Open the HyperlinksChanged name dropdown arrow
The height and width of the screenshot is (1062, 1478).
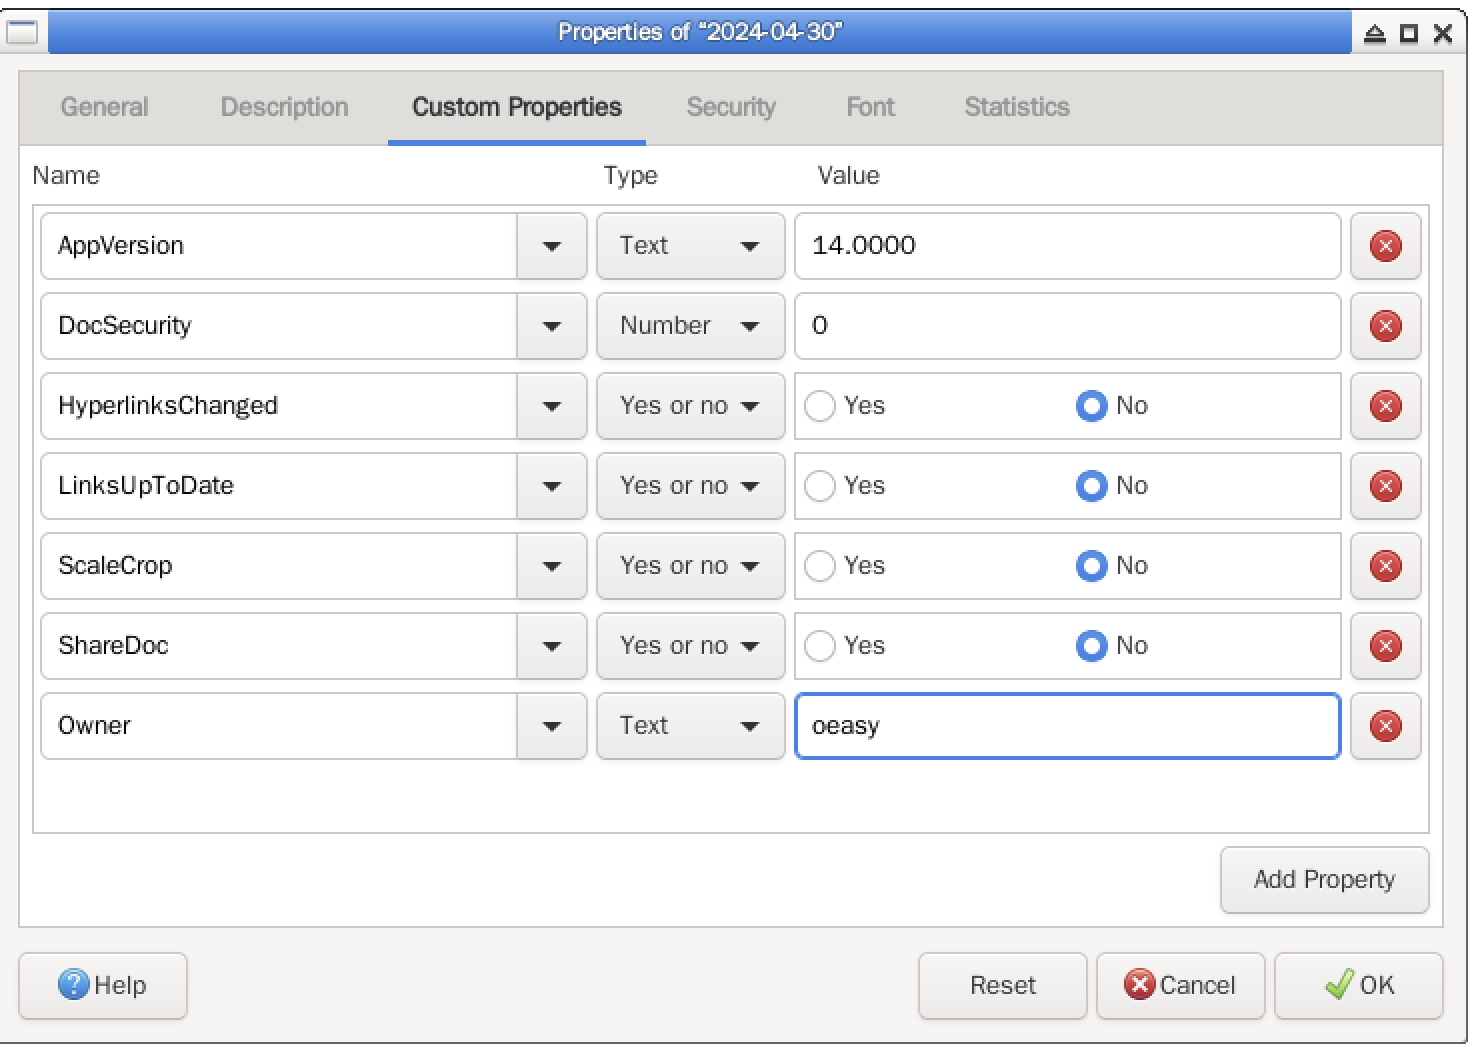pos(552,406)
